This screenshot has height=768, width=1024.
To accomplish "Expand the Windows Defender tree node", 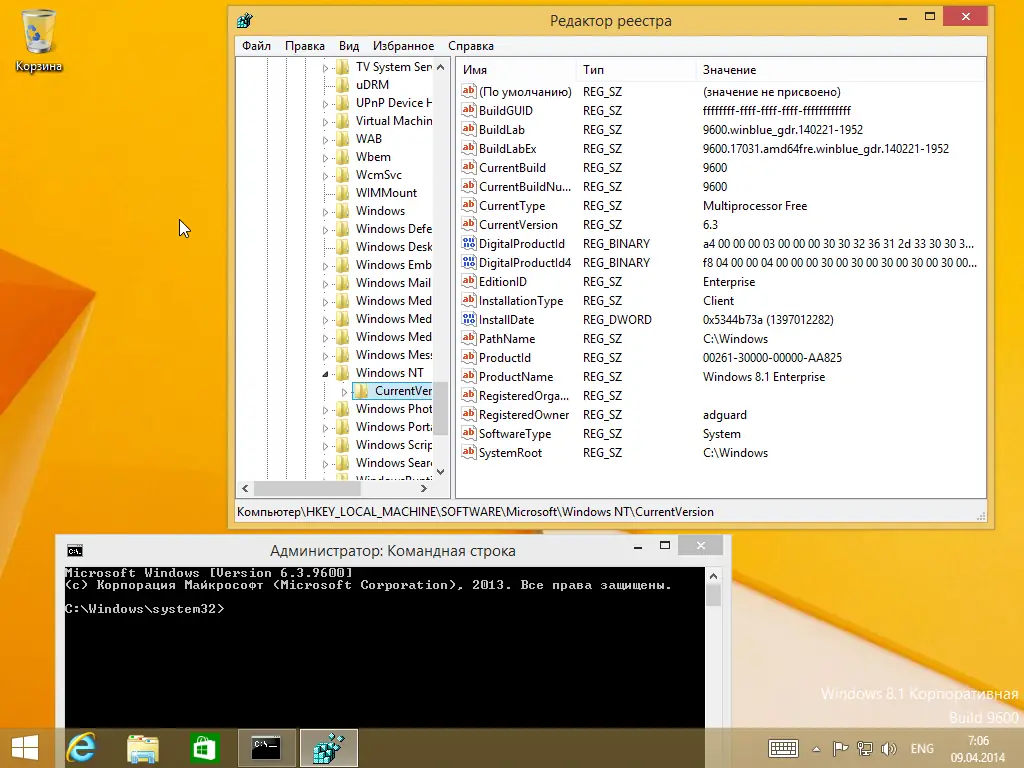I will 325,230.
